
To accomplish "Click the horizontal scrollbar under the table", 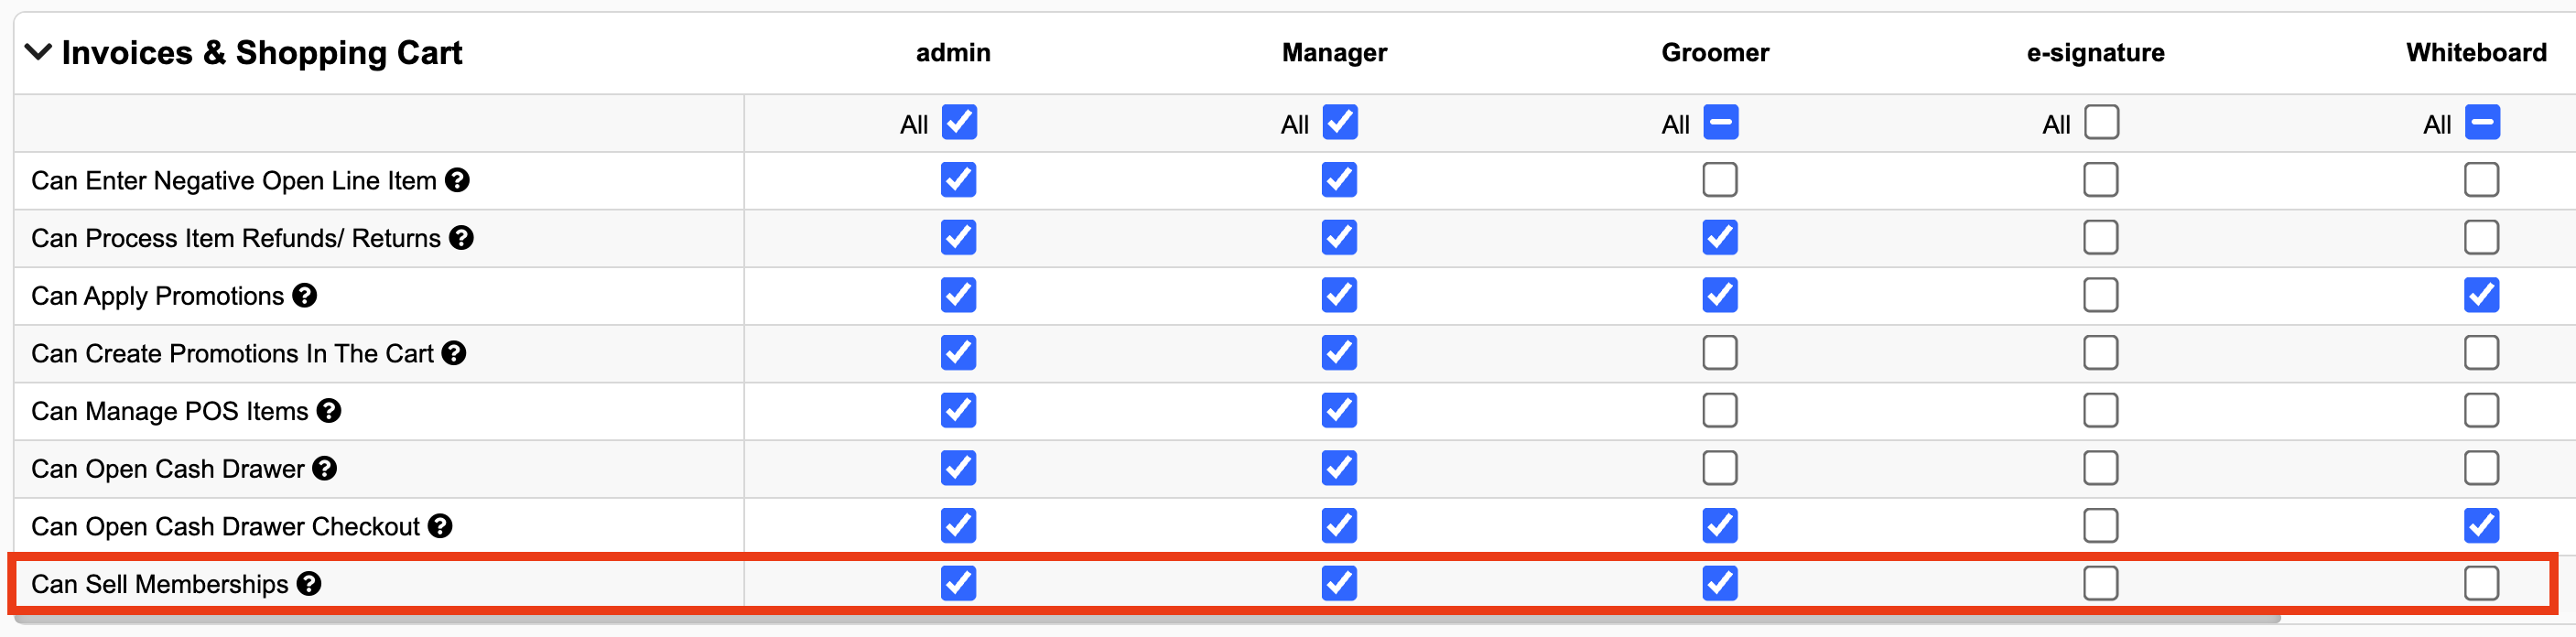I will coord(1147,620).
